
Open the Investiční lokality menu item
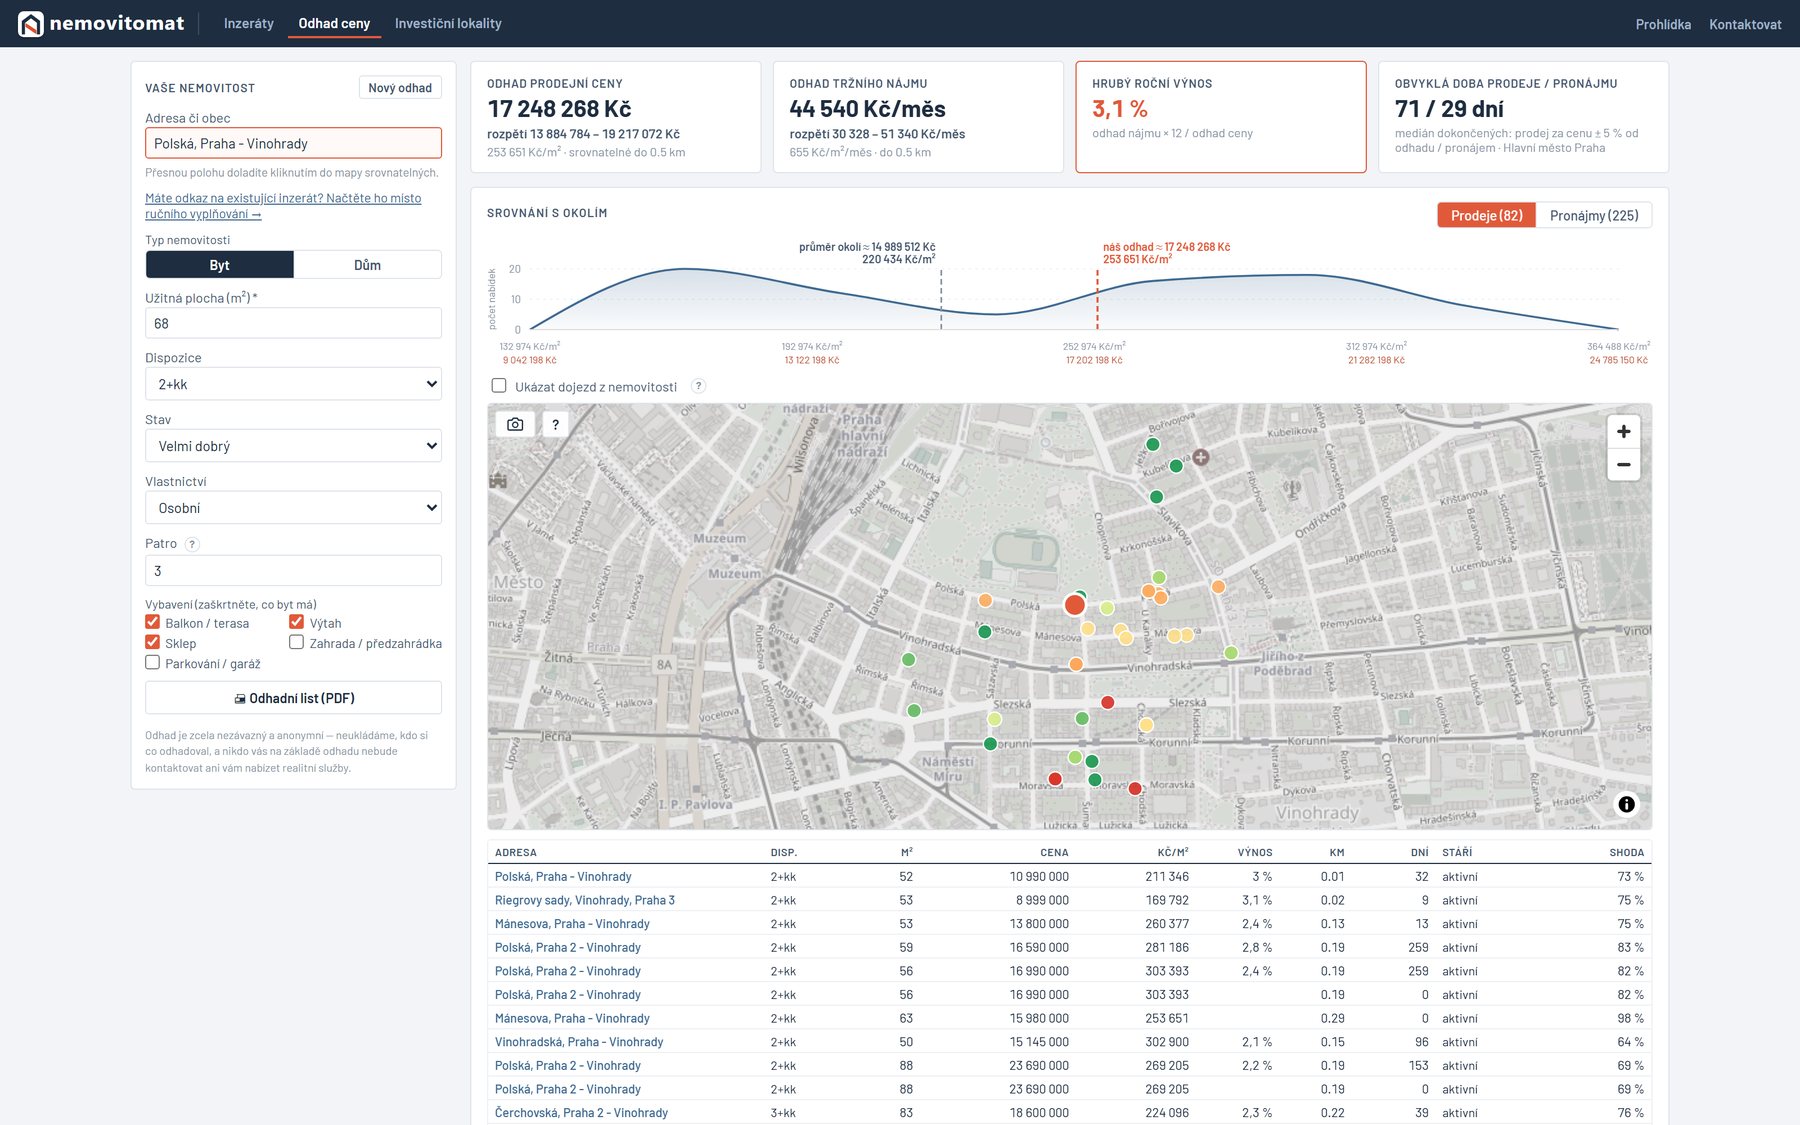(448, 23)
